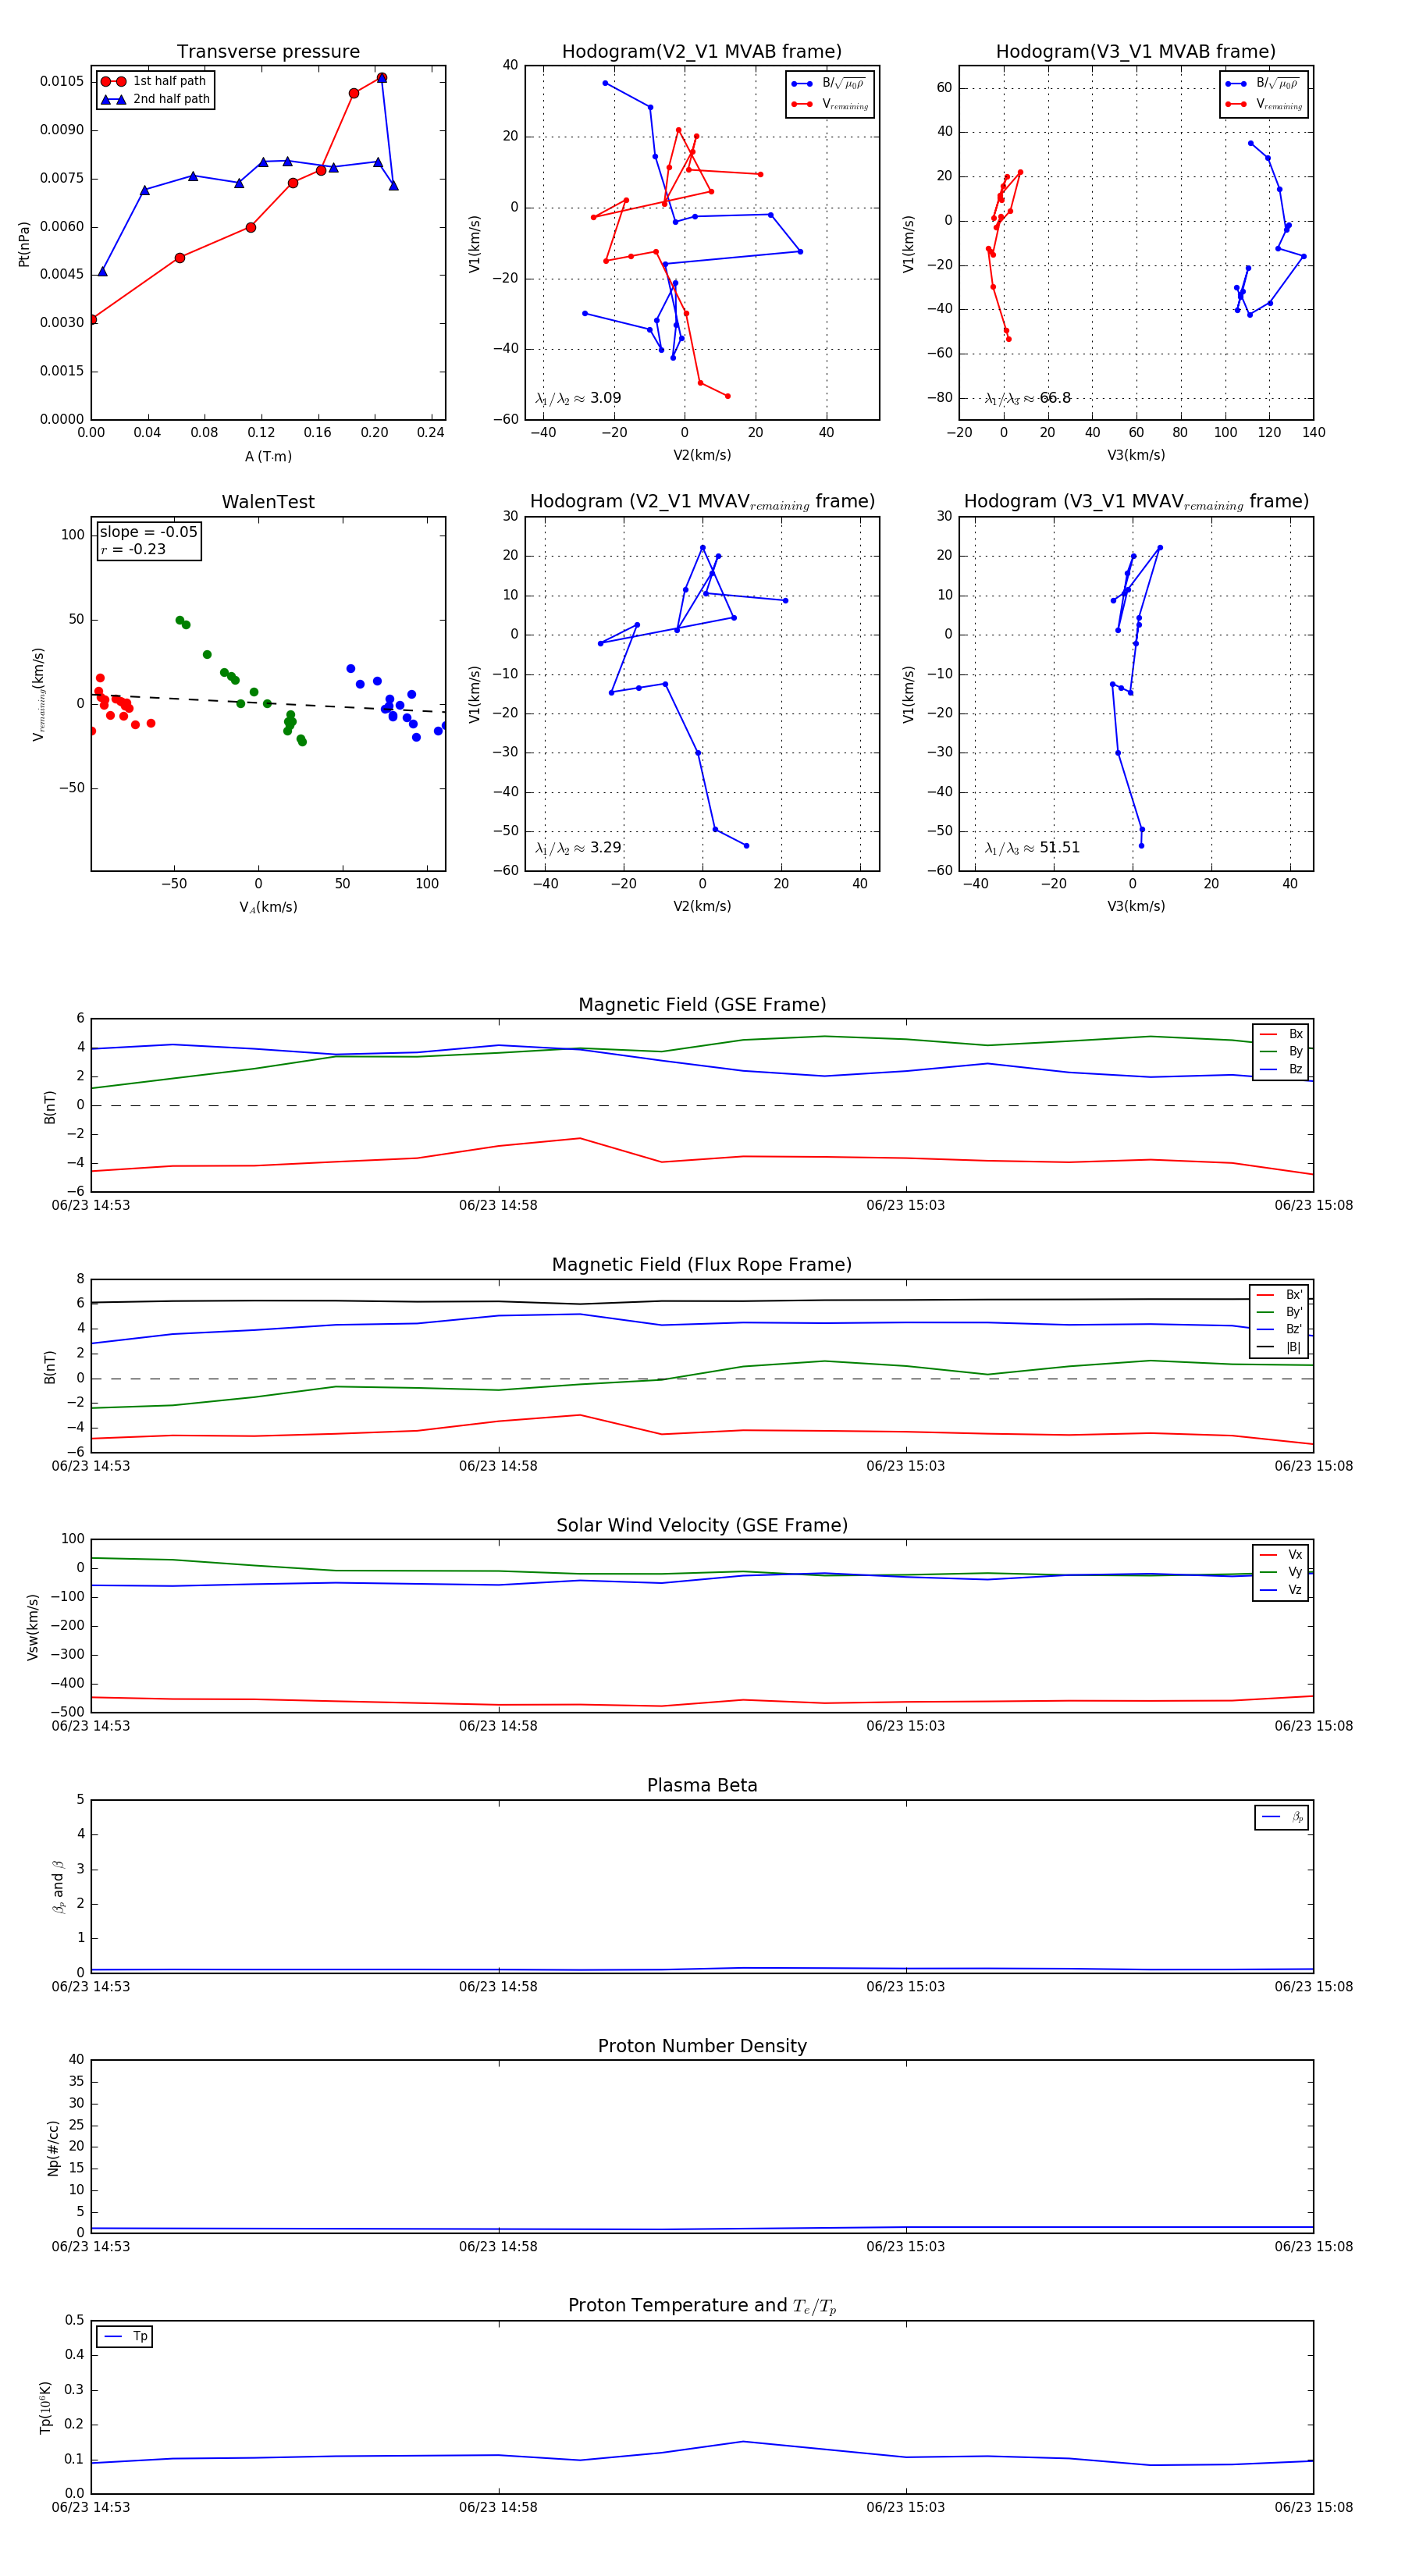
Task: Click the 'Proton Number Density' title
Action: tap(702, 2046)
